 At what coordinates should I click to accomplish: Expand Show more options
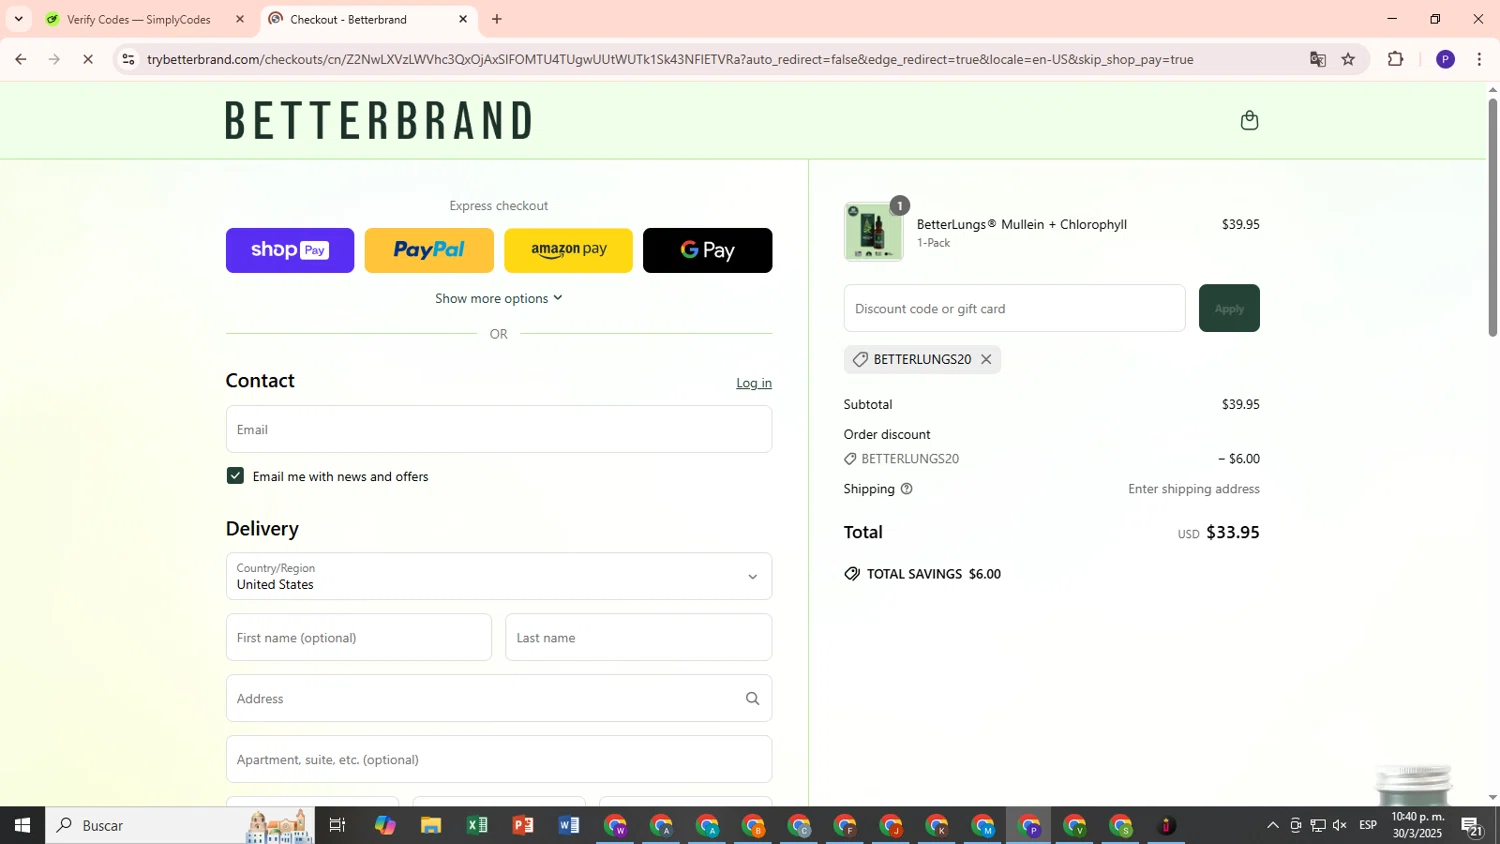coord(498,298)
